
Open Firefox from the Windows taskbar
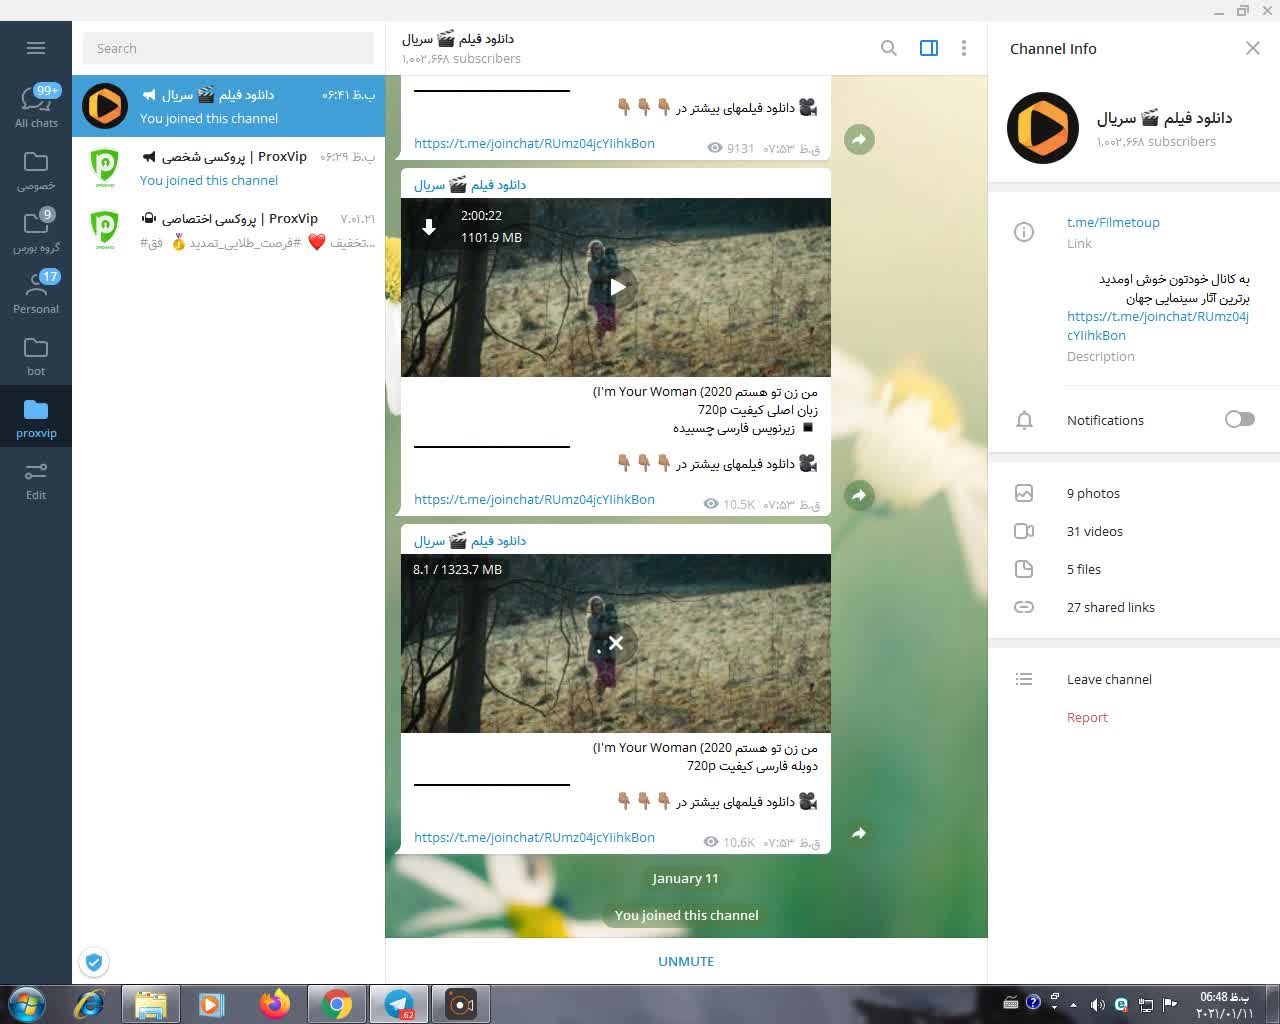pos(274,1003)
